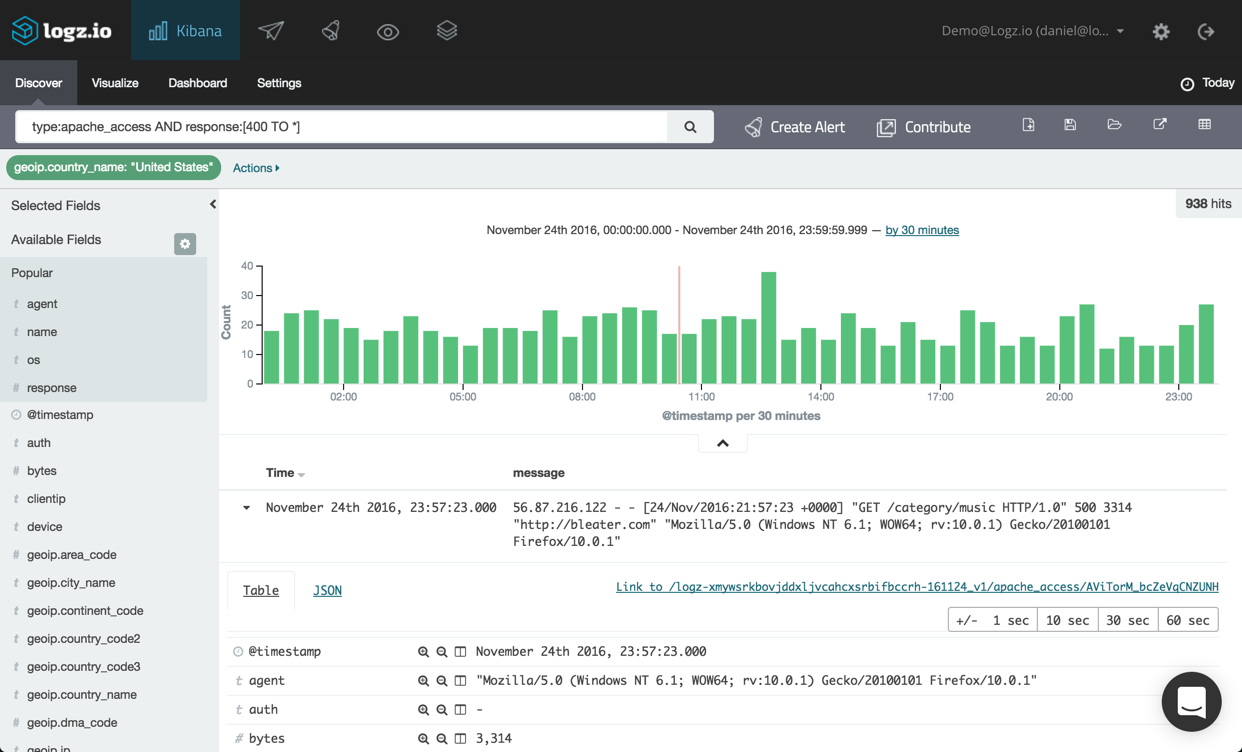Viewport: 1242px width, 752px height.
Task: Click the logout icon
Action: coord(1206,32)
